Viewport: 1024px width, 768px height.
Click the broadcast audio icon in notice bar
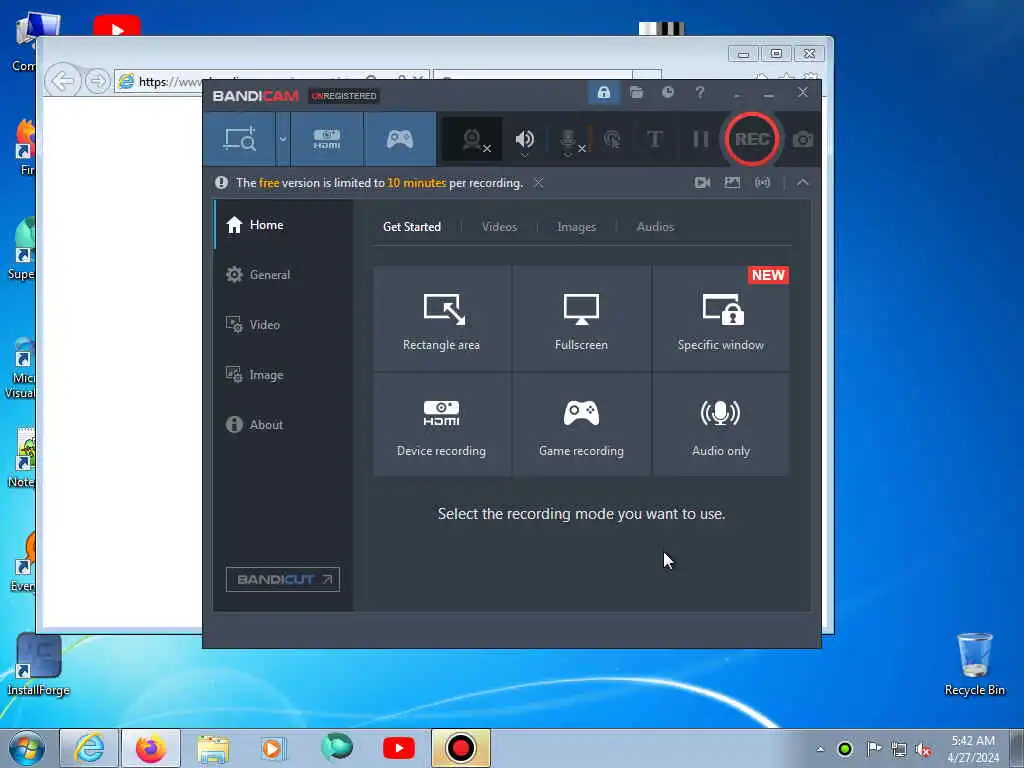point(762,183)
